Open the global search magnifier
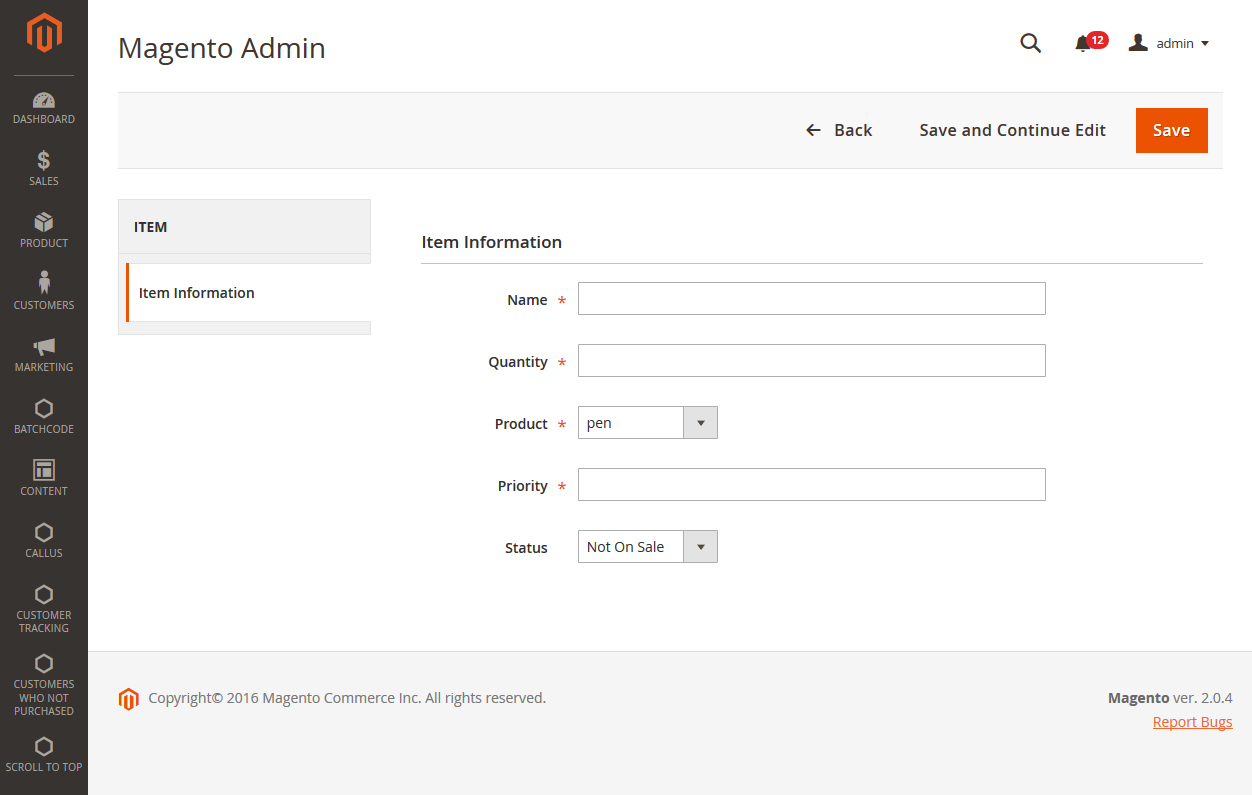The width and height of the screenshot is (1252, 795). 1030,43
